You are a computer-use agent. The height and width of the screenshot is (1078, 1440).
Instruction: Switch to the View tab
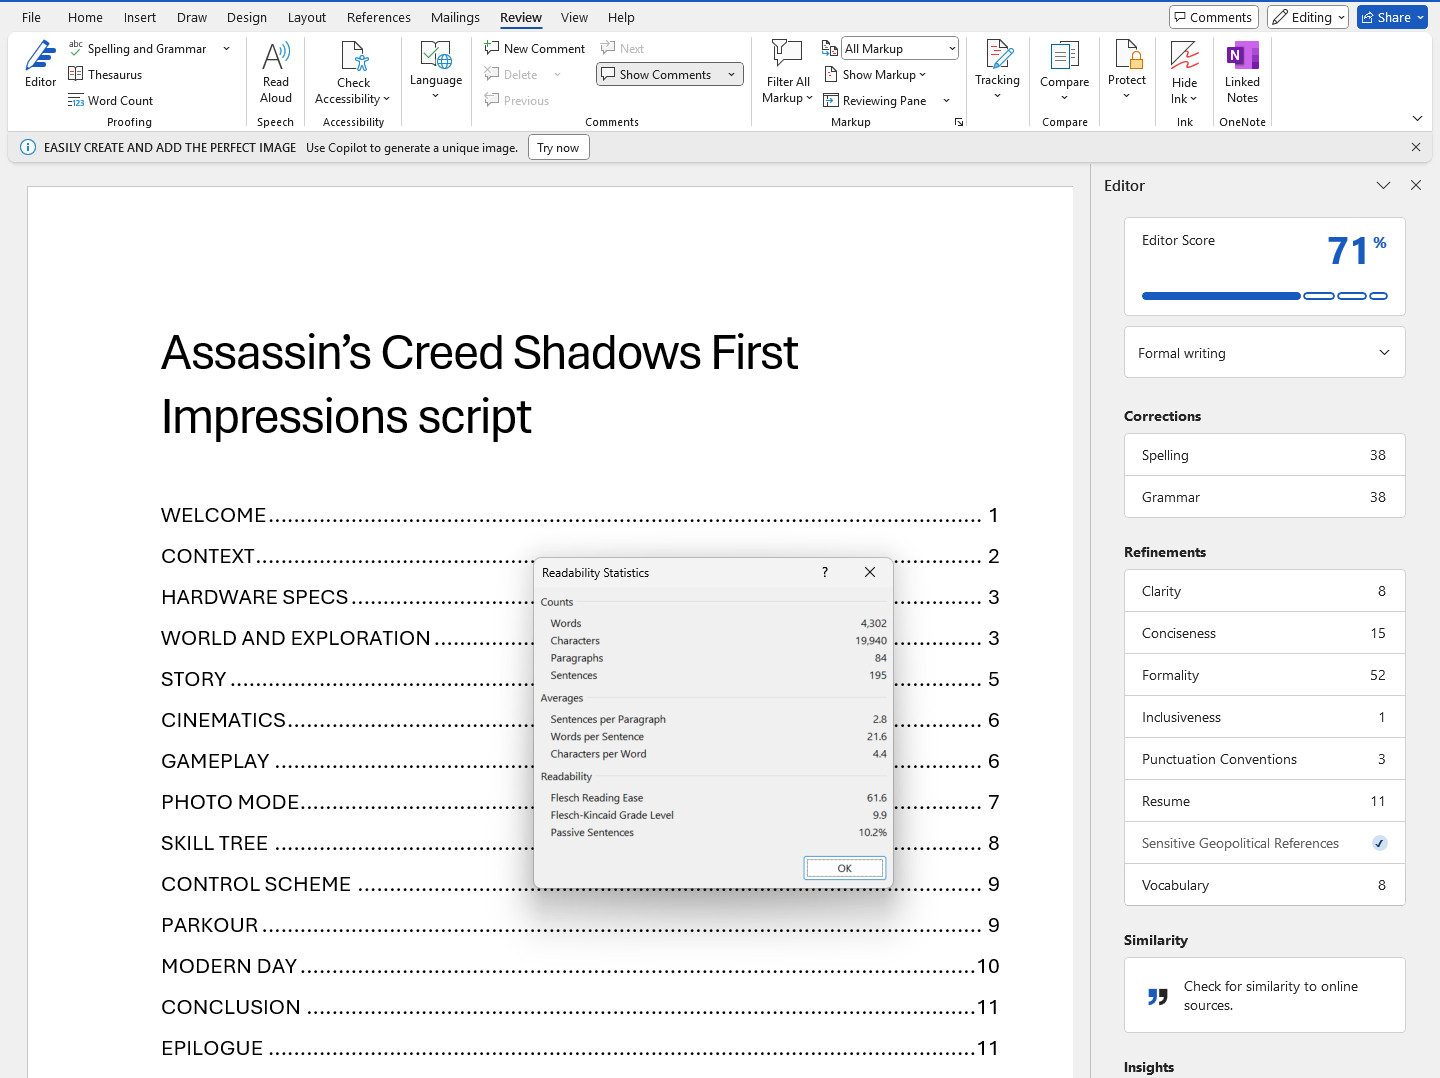574,17
